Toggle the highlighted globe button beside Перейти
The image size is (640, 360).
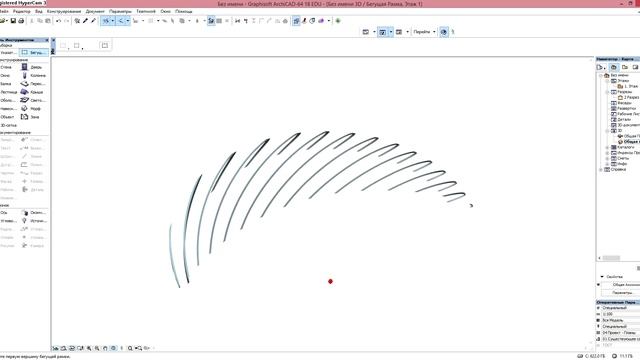point(444,32)
